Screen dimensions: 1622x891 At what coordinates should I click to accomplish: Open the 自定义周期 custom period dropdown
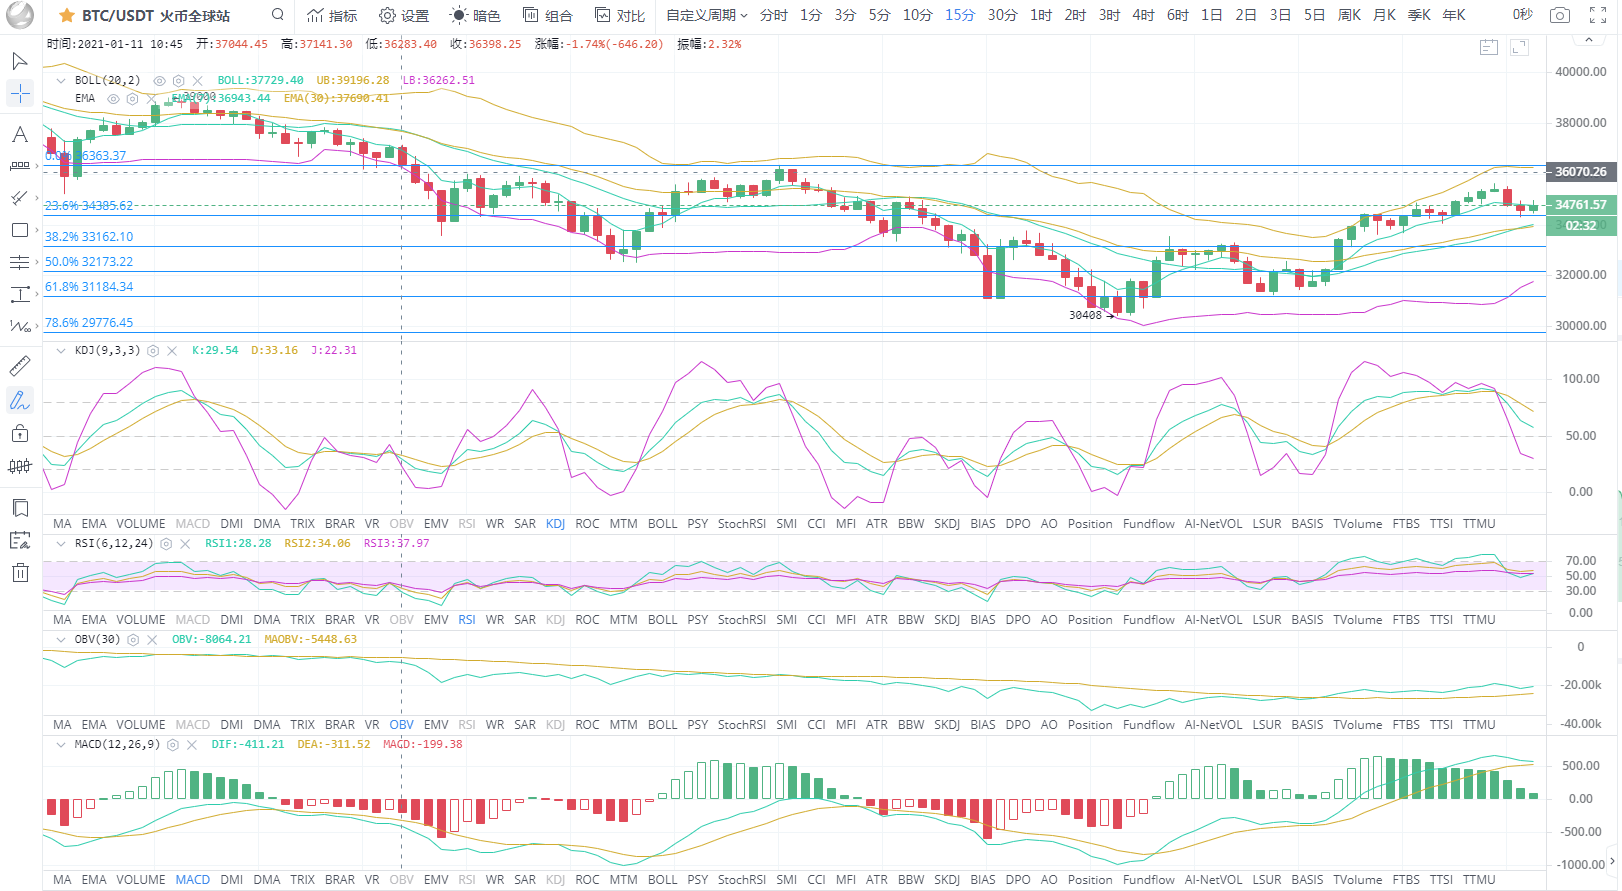coord(707,15)
